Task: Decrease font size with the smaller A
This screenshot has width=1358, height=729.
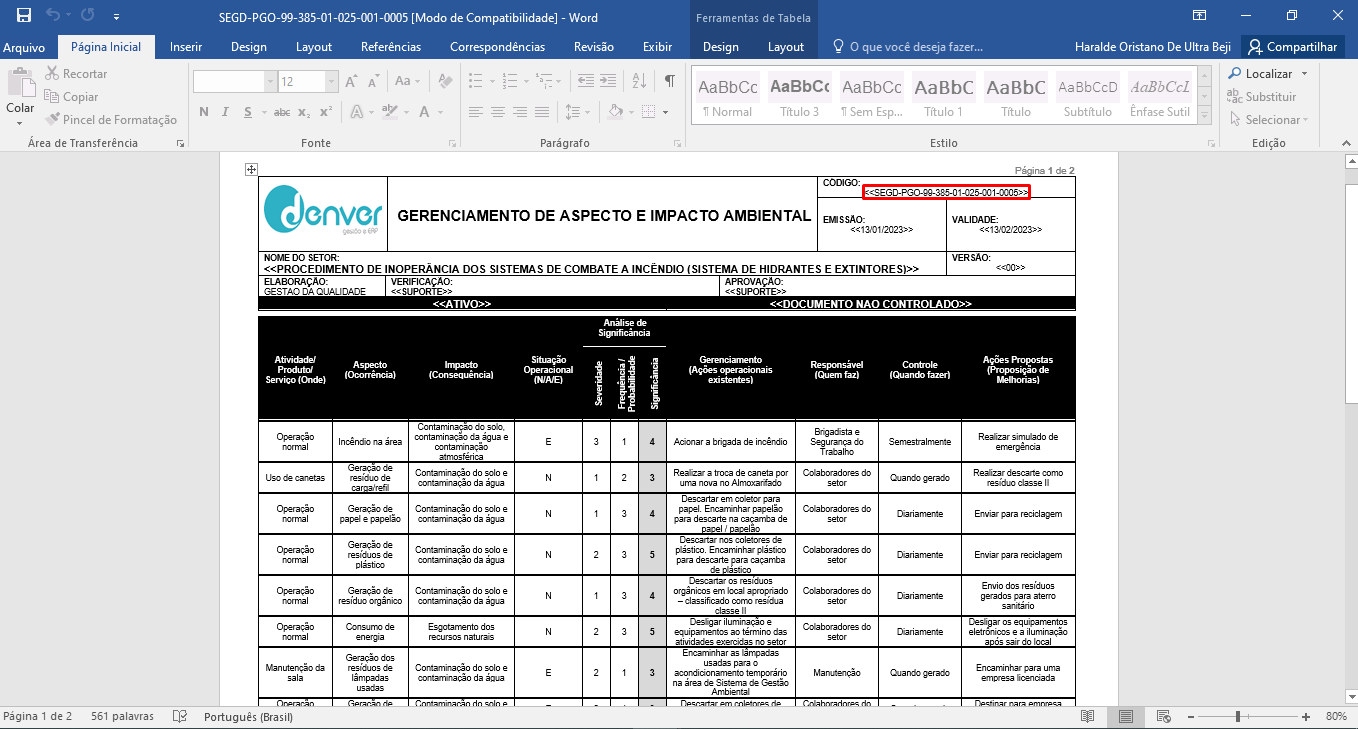Action: click(x=372, y=81)
